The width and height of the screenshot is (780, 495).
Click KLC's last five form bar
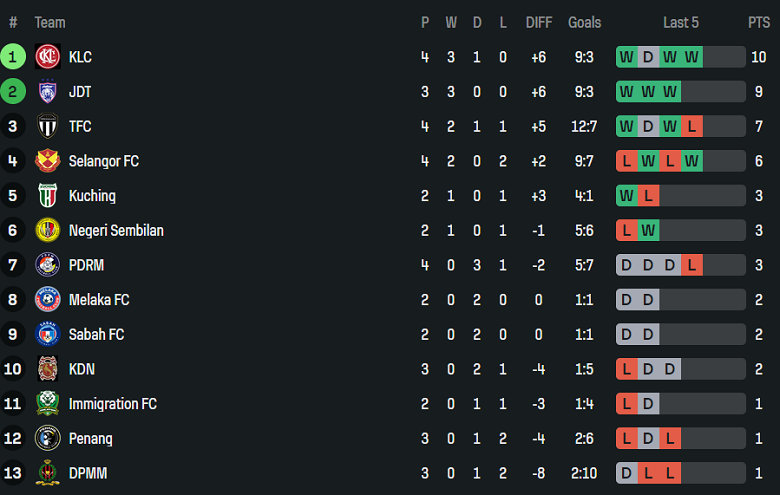coord(680,57)
